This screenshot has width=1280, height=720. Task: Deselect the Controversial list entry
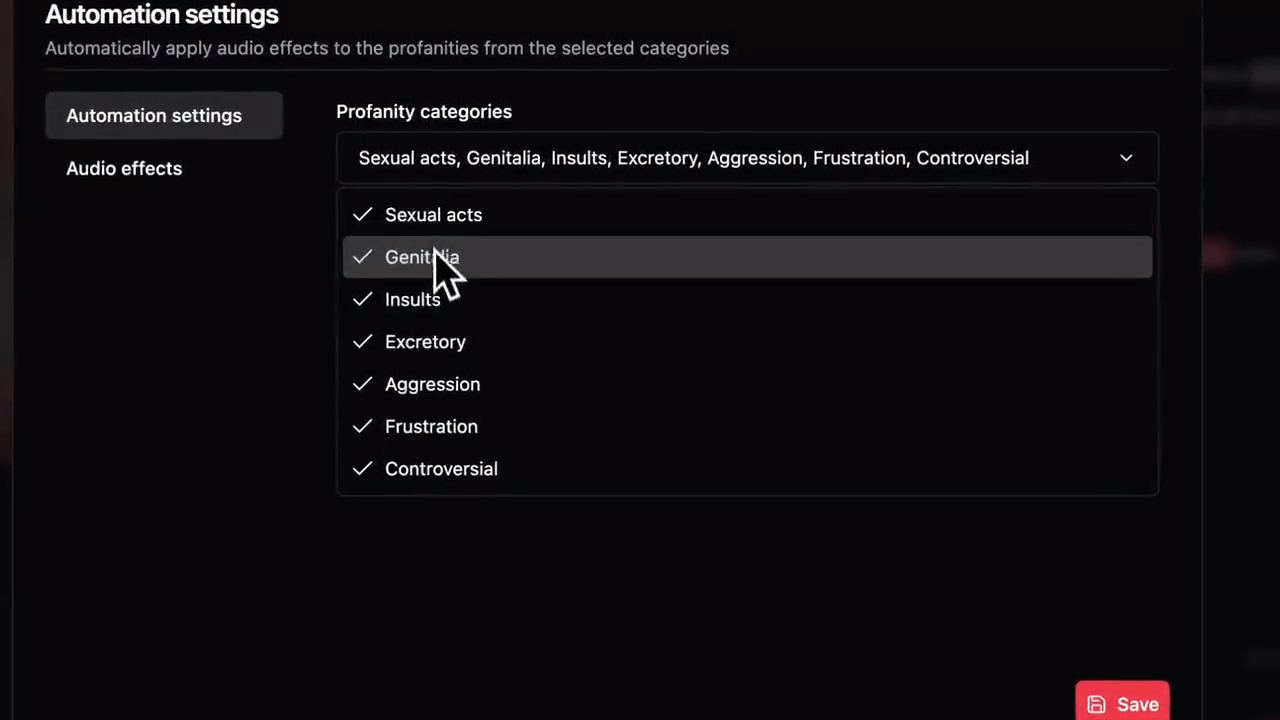tap(747, 469)
